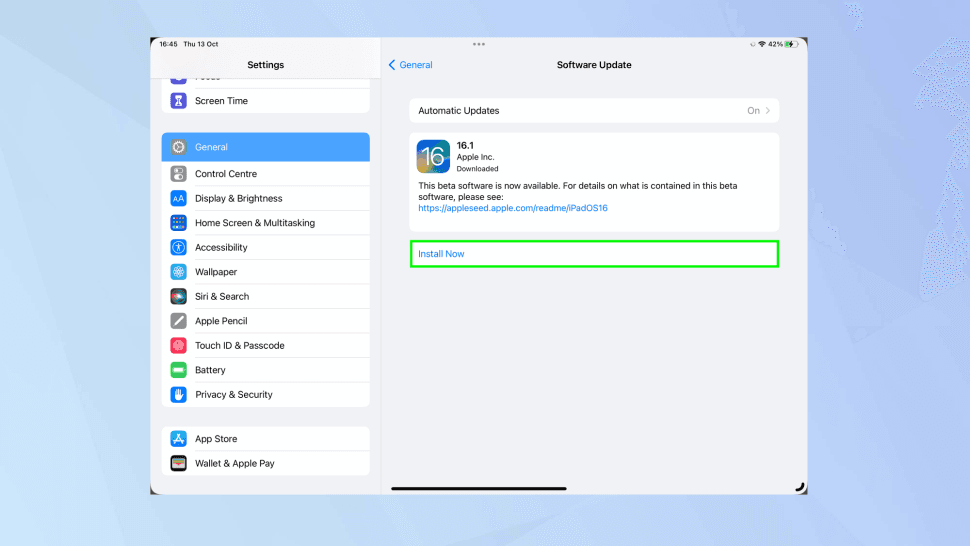Tap the Screen Time hourglass icon

(x=178, y=101)
